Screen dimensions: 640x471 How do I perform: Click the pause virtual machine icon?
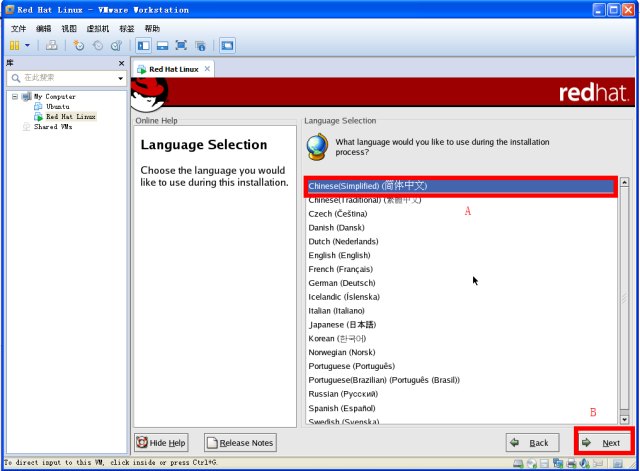pyautogui.click(x=14, y=45)
